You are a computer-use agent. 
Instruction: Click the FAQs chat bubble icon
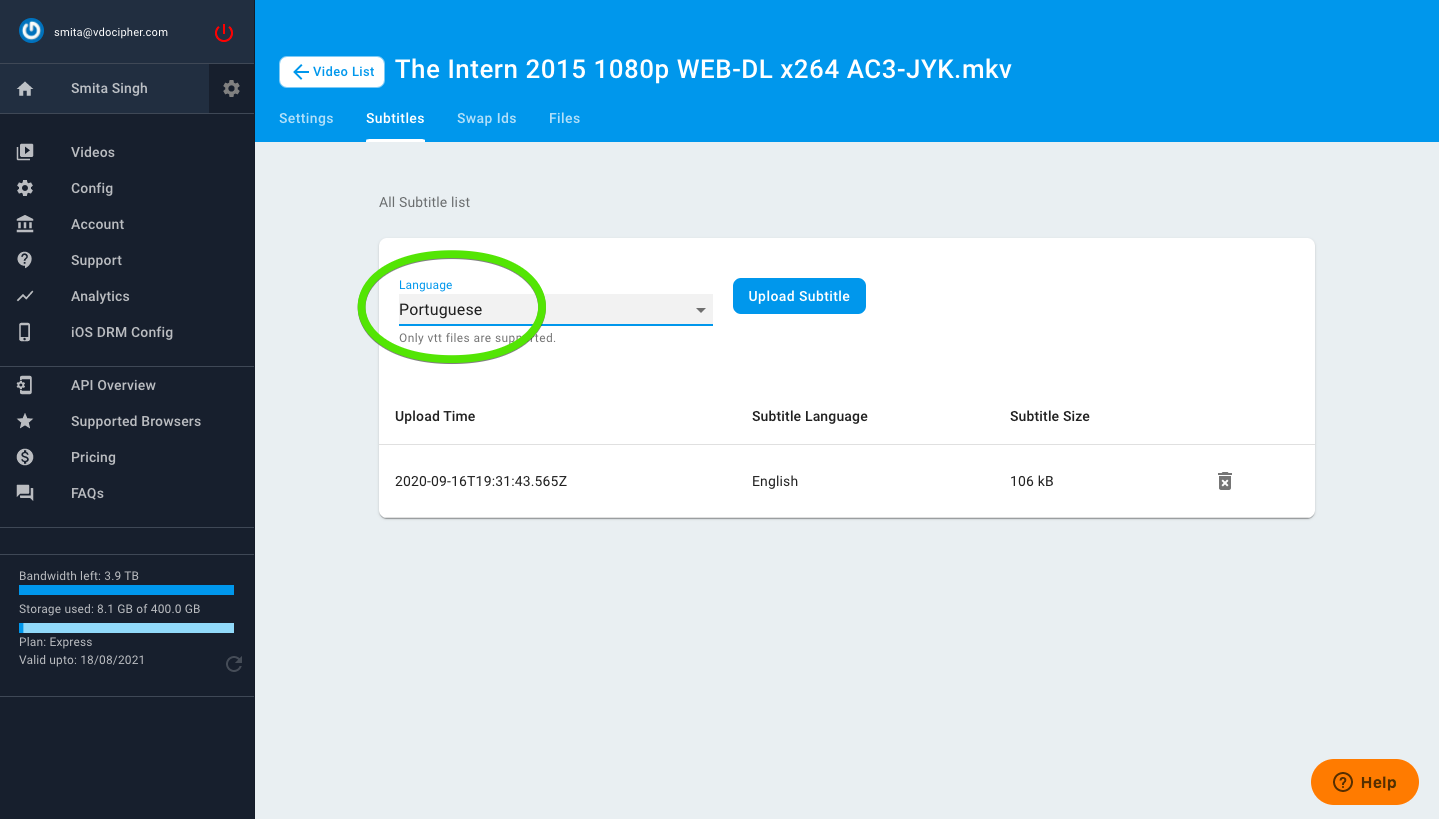[x=25, y=493]
